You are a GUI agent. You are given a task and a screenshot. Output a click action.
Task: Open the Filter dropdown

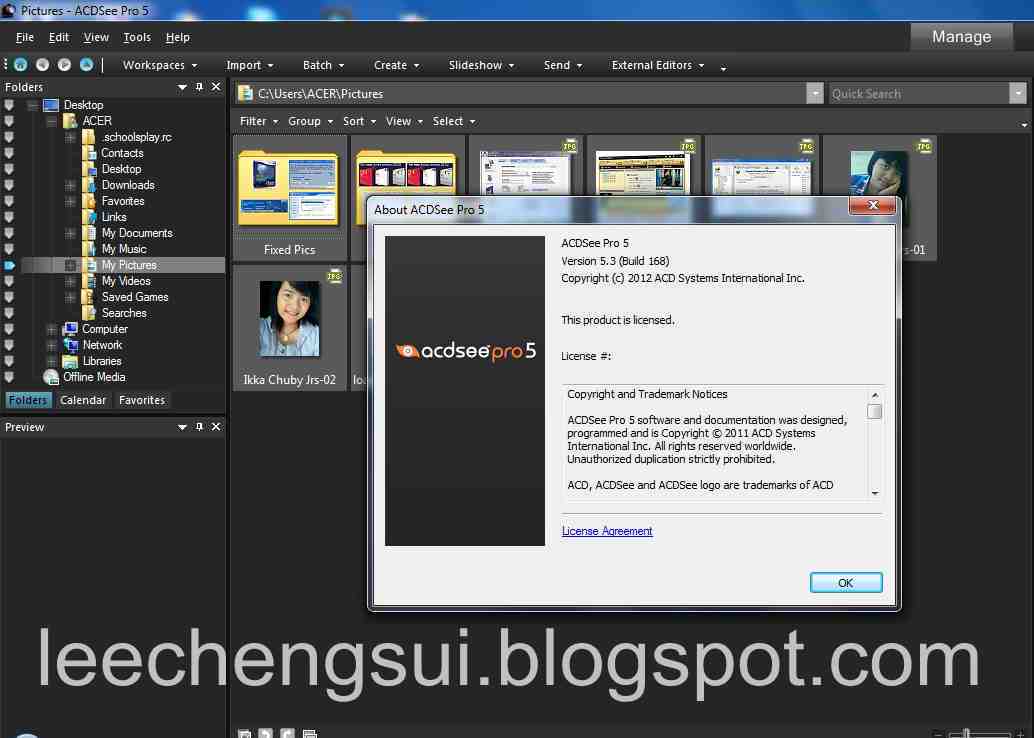pos(258,121)
